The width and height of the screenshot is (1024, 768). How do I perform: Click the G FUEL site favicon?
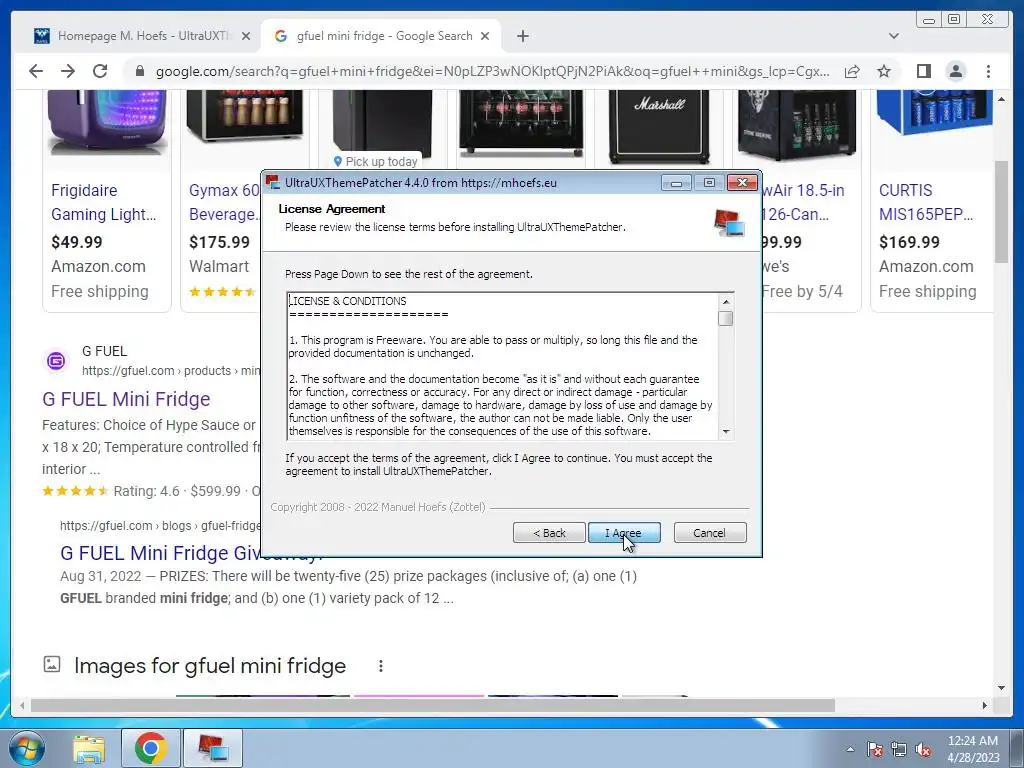pos(56,360)
